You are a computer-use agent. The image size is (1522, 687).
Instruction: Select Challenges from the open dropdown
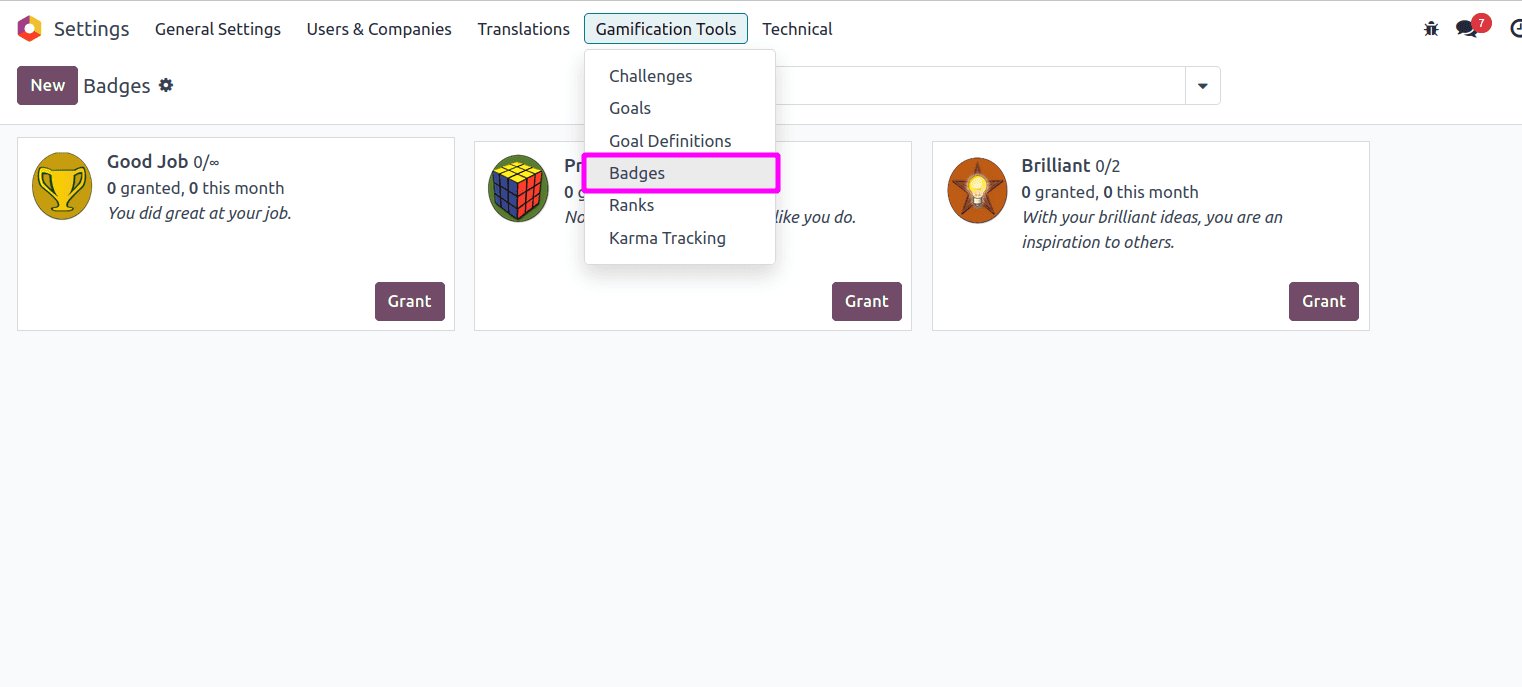tap(651, 76)
